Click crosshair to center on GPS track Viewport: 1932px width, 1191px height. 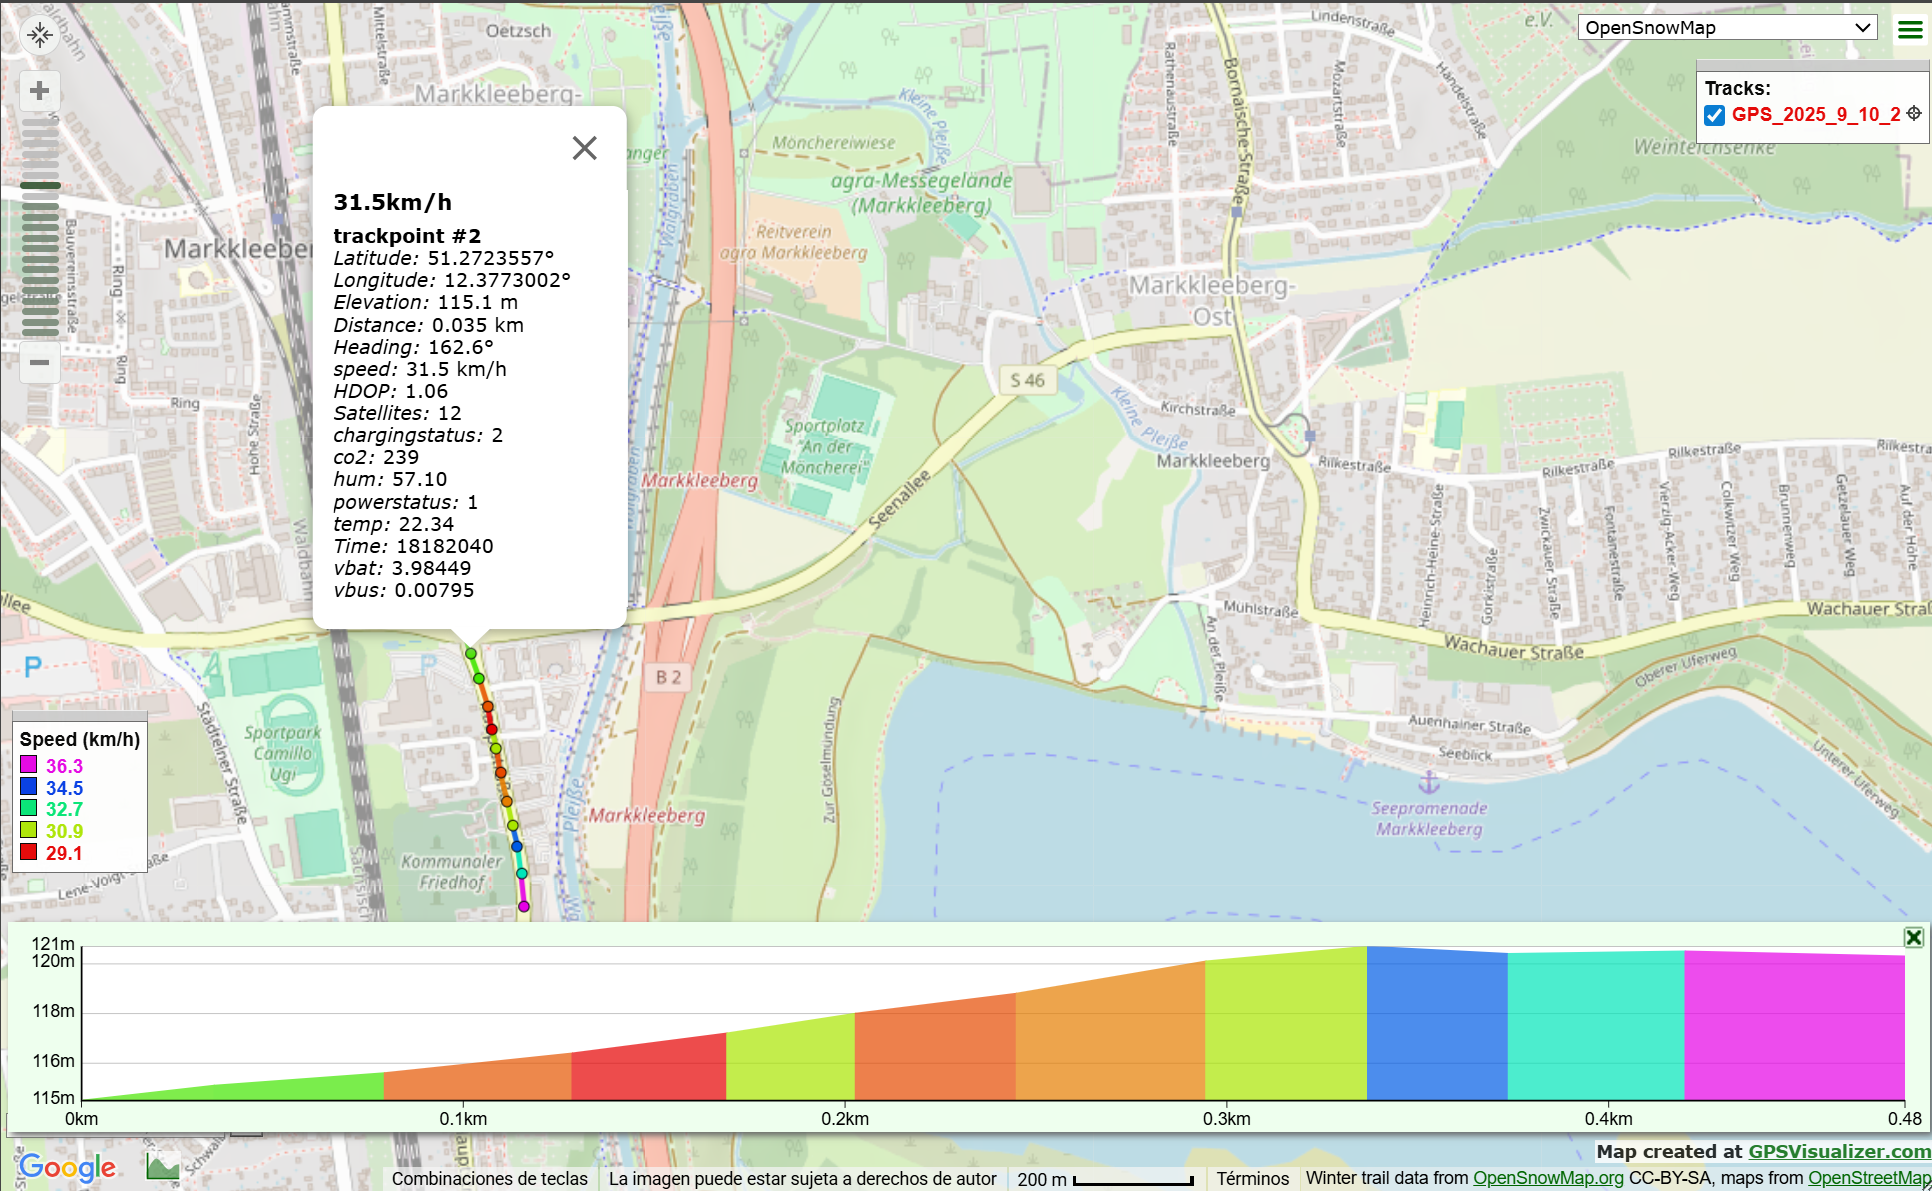click(x=1914, y=114)
